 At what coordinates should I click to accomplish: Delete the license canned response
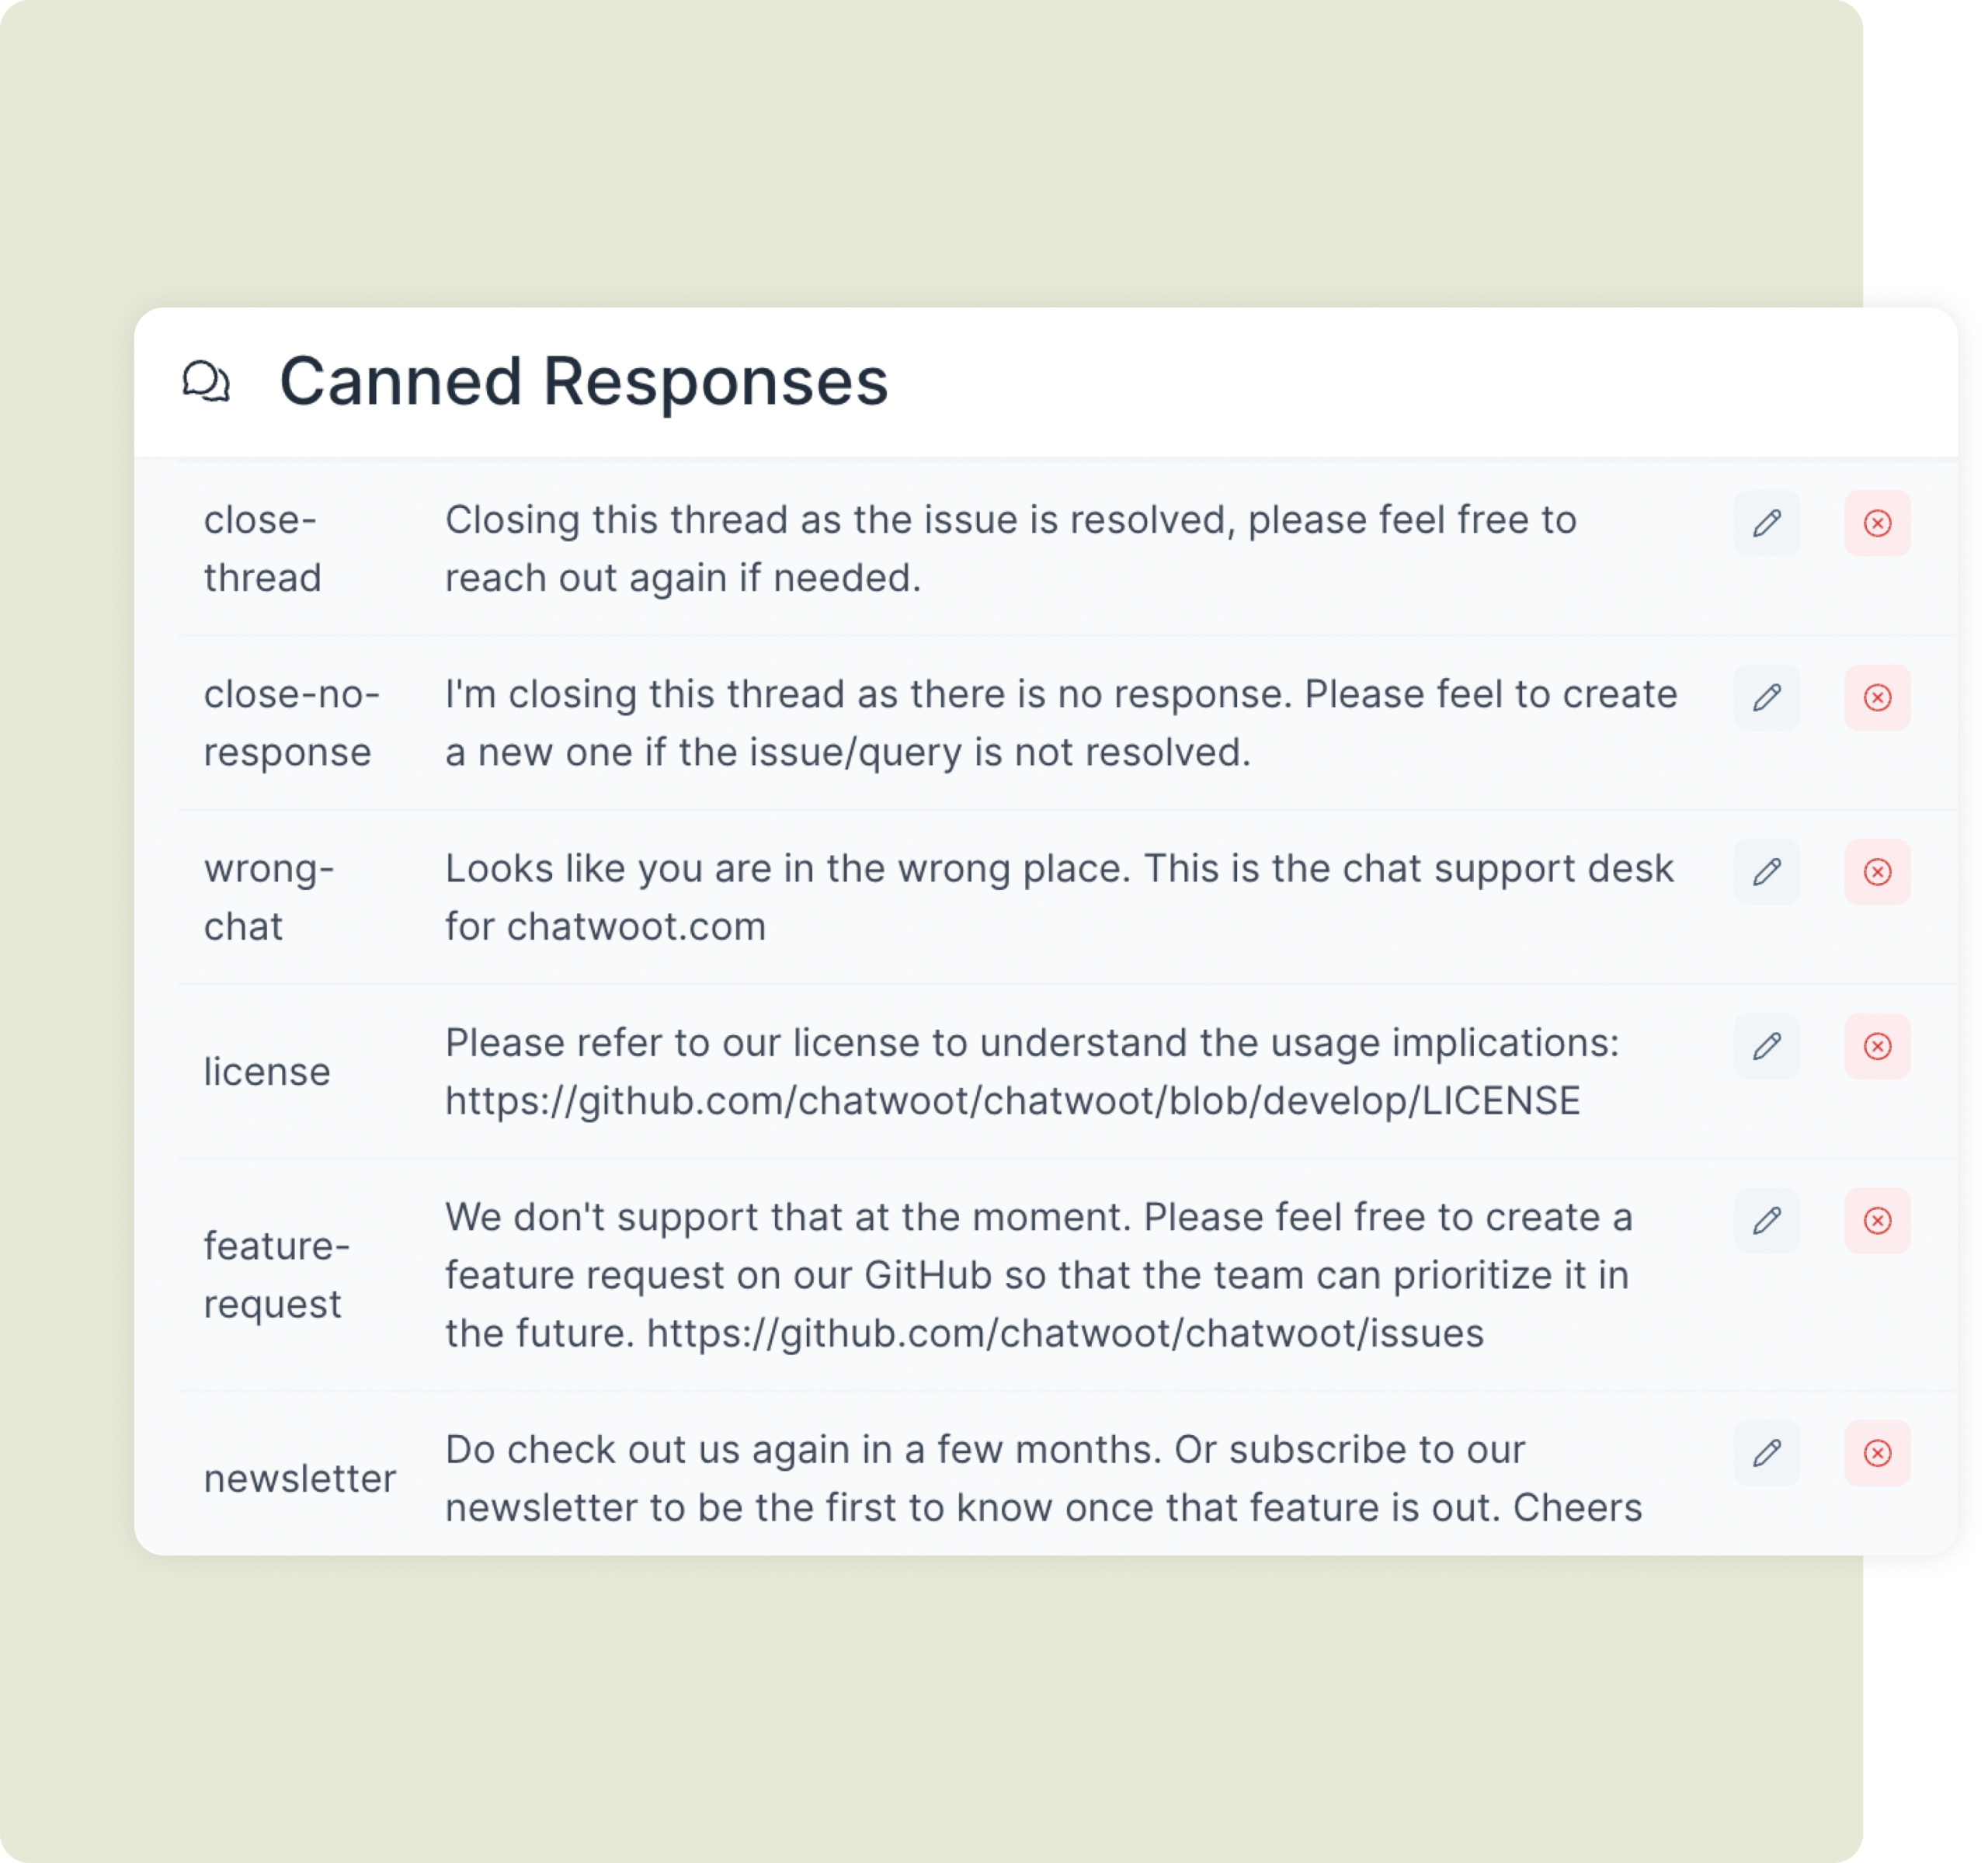[1878, 1046]
